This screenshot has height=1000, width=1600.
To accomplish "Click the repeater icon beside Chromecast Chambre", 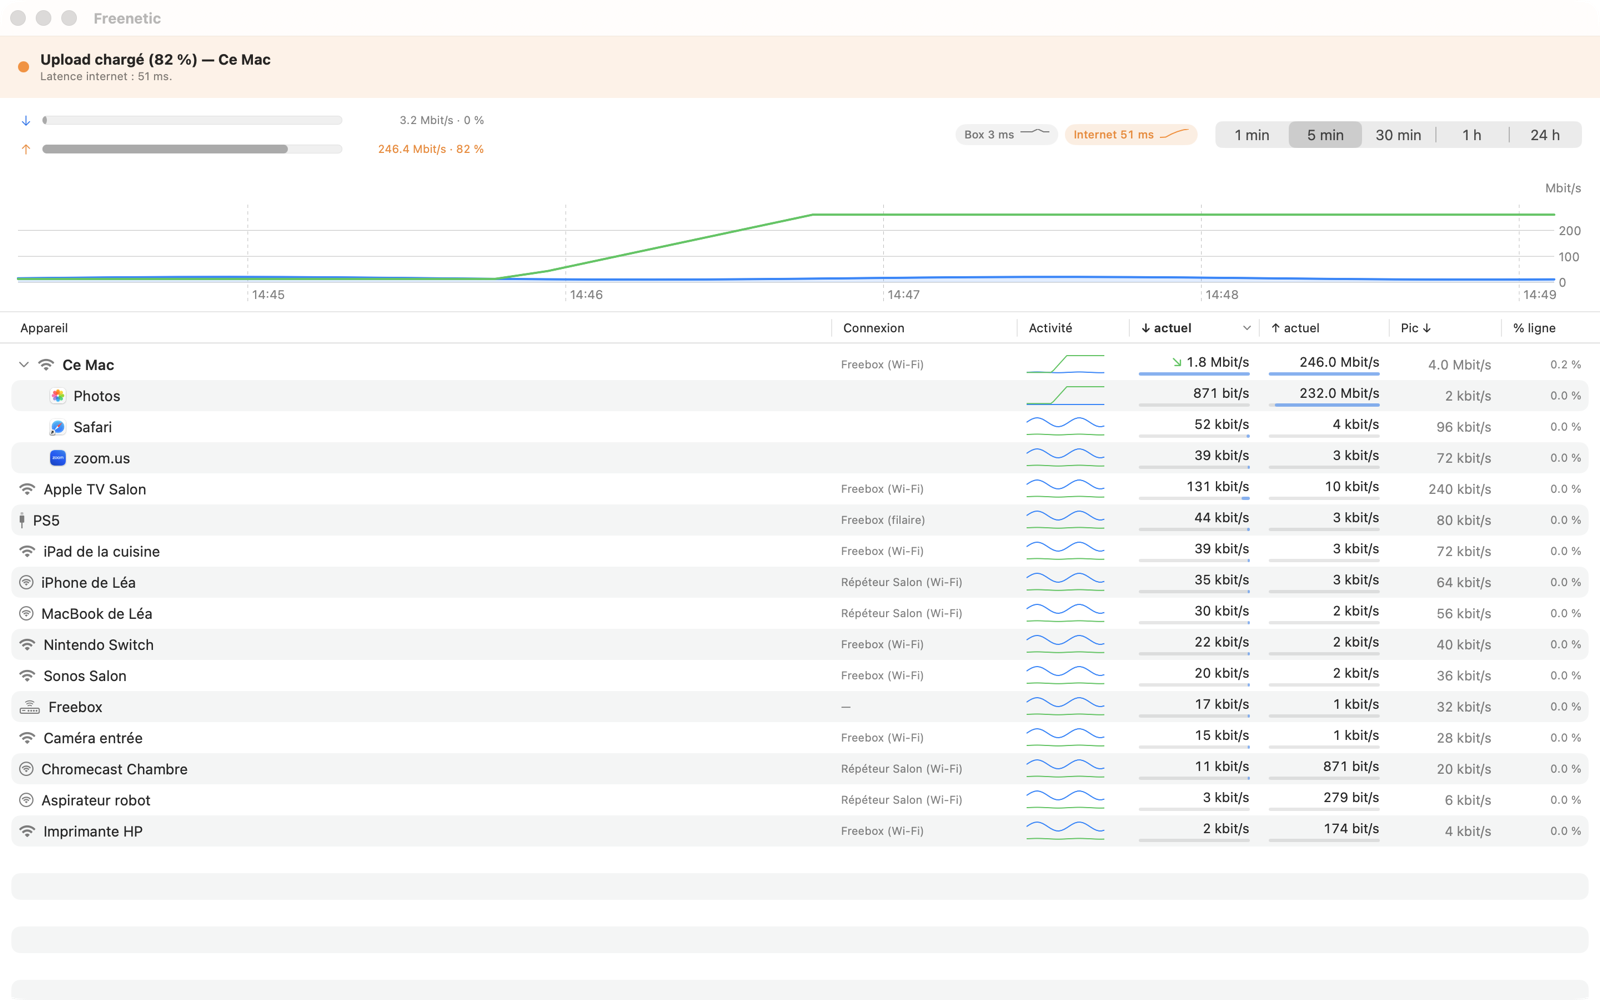I will pyautogui.click(x=26, y=769).
